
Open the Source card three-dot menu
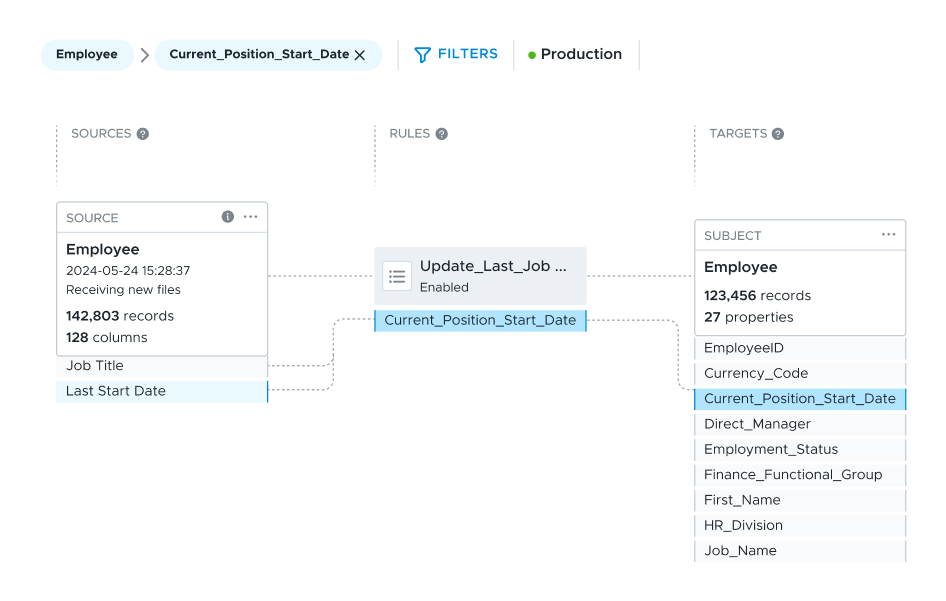click(251, 217)
